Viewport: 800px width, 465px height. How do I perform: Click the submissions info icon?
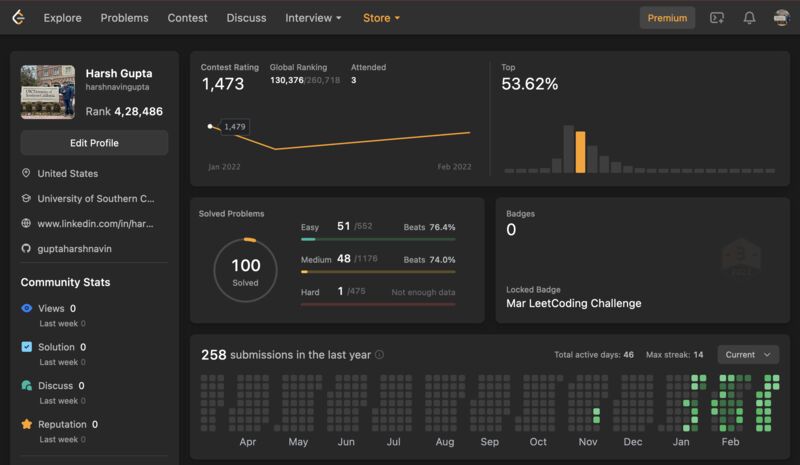(x=379, y=355)
